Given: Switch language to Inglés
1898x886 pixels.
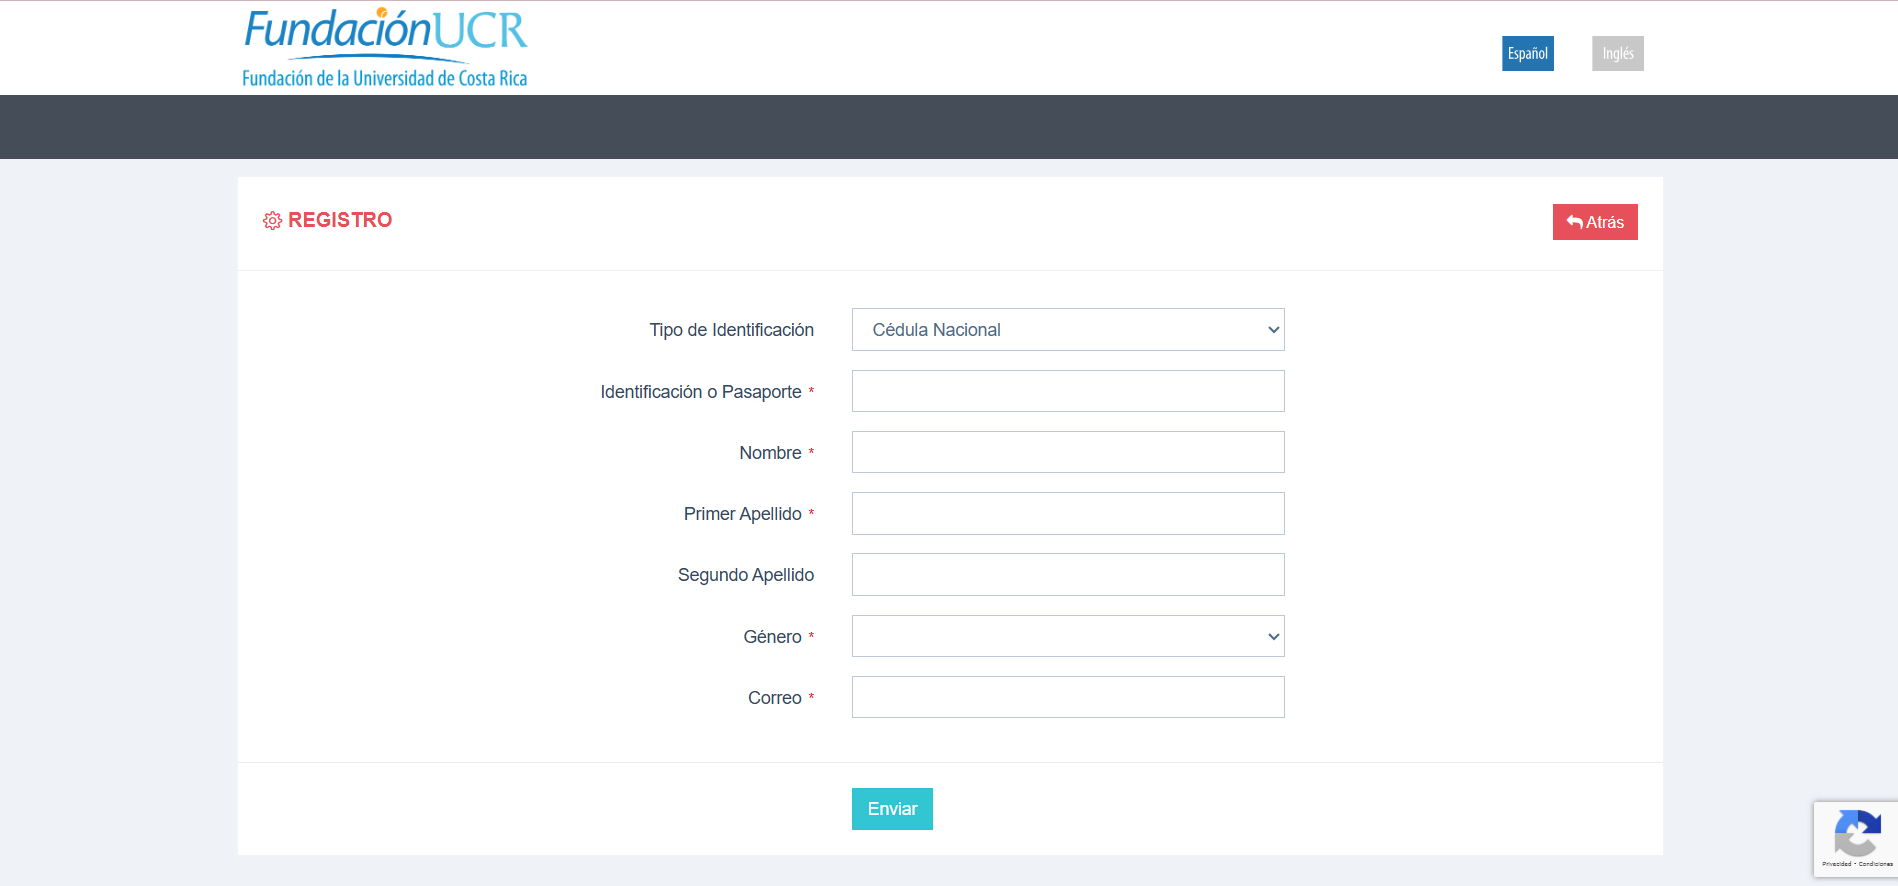Looking at the screenshot, I should pyautogui.click(x=1617, y=54).
